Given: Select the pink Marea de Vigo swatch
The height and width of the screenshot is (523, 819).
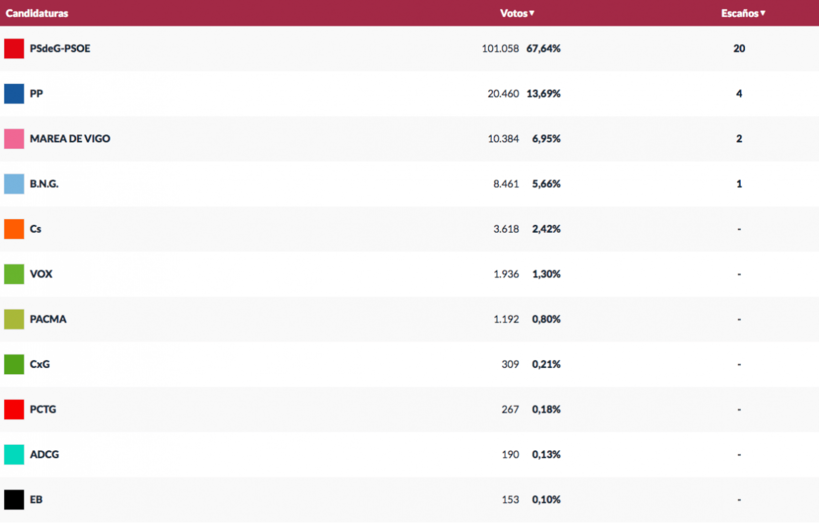Looking at the screenshot, I should [14, 139].
